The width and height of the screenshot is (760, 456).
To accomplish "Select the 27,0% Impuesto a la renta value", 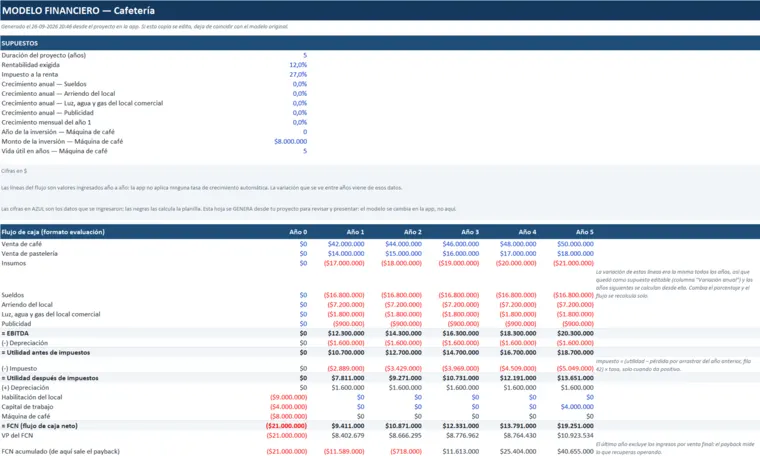I will click(x=298, y=75).
